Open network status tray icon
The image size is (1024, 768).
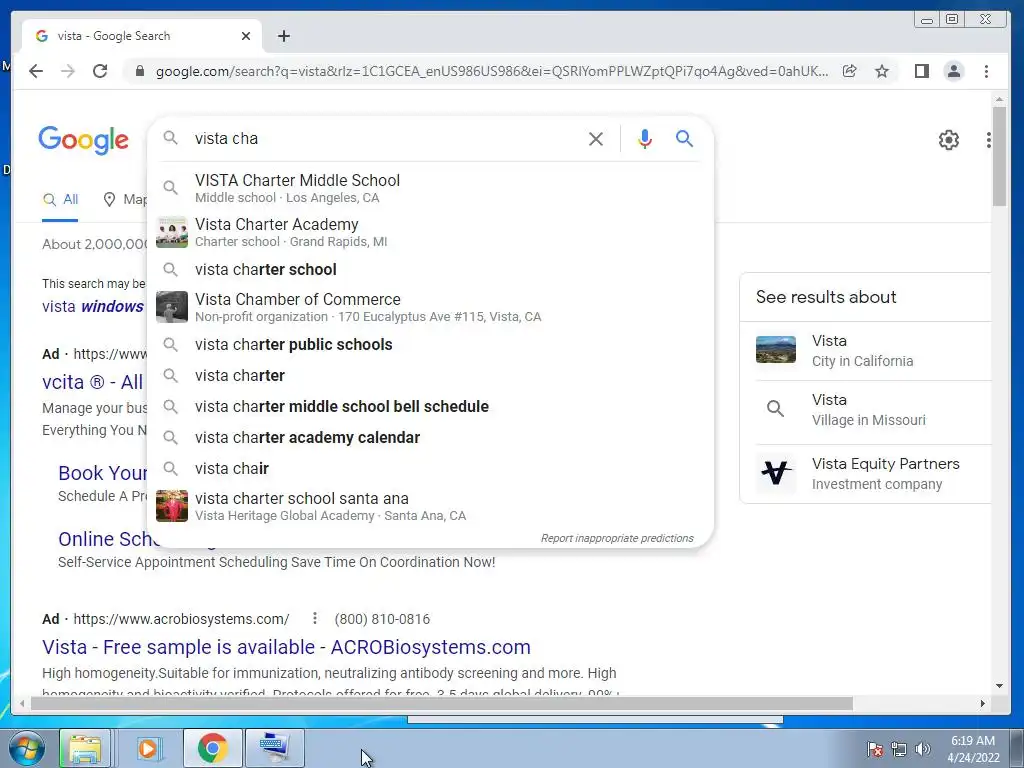[x=899, y=749]
